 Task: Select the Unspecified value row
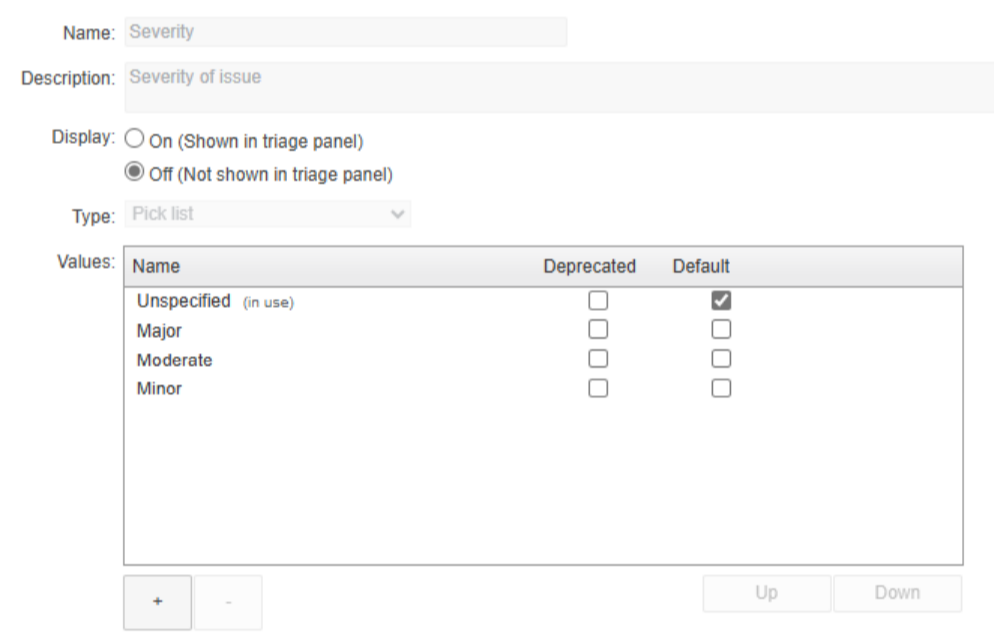[543, 301]
